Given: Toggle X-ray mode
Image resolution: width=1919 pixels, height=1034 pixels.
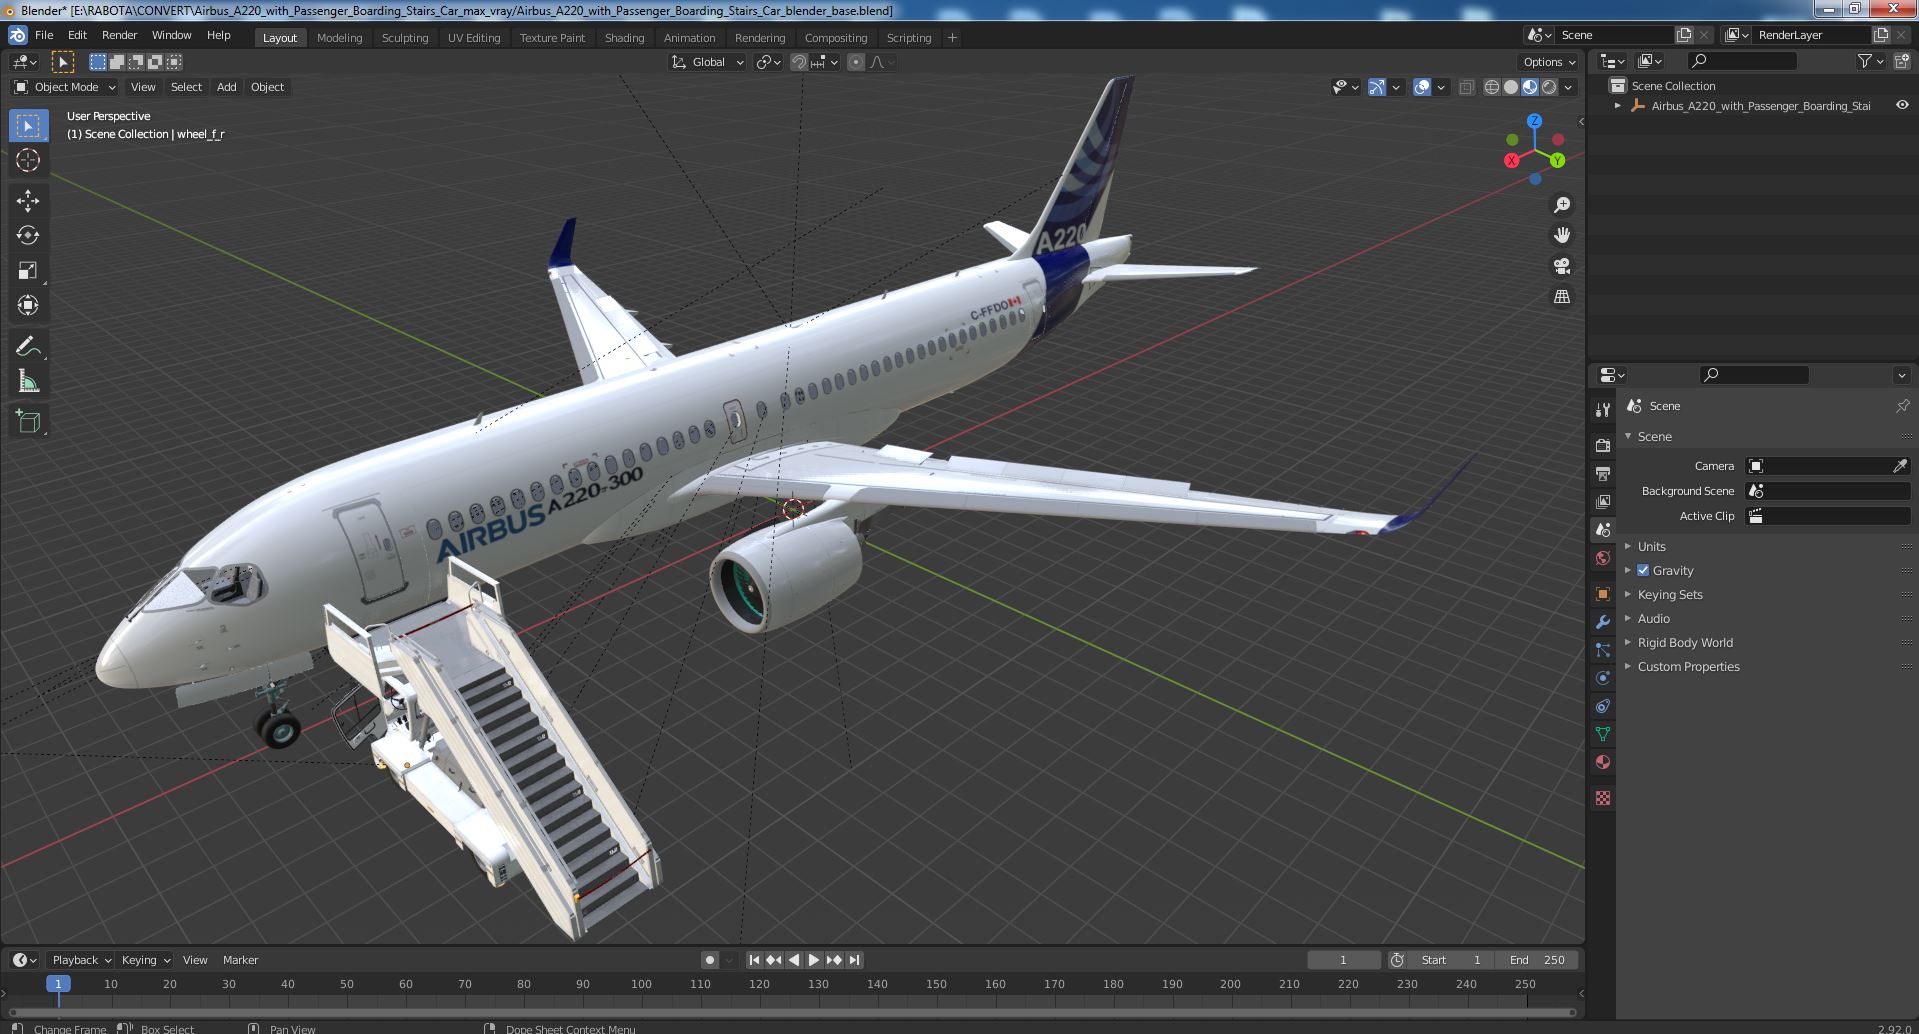Looking at the screenshot, I should pyautogui.click(x=1466, y=87).
